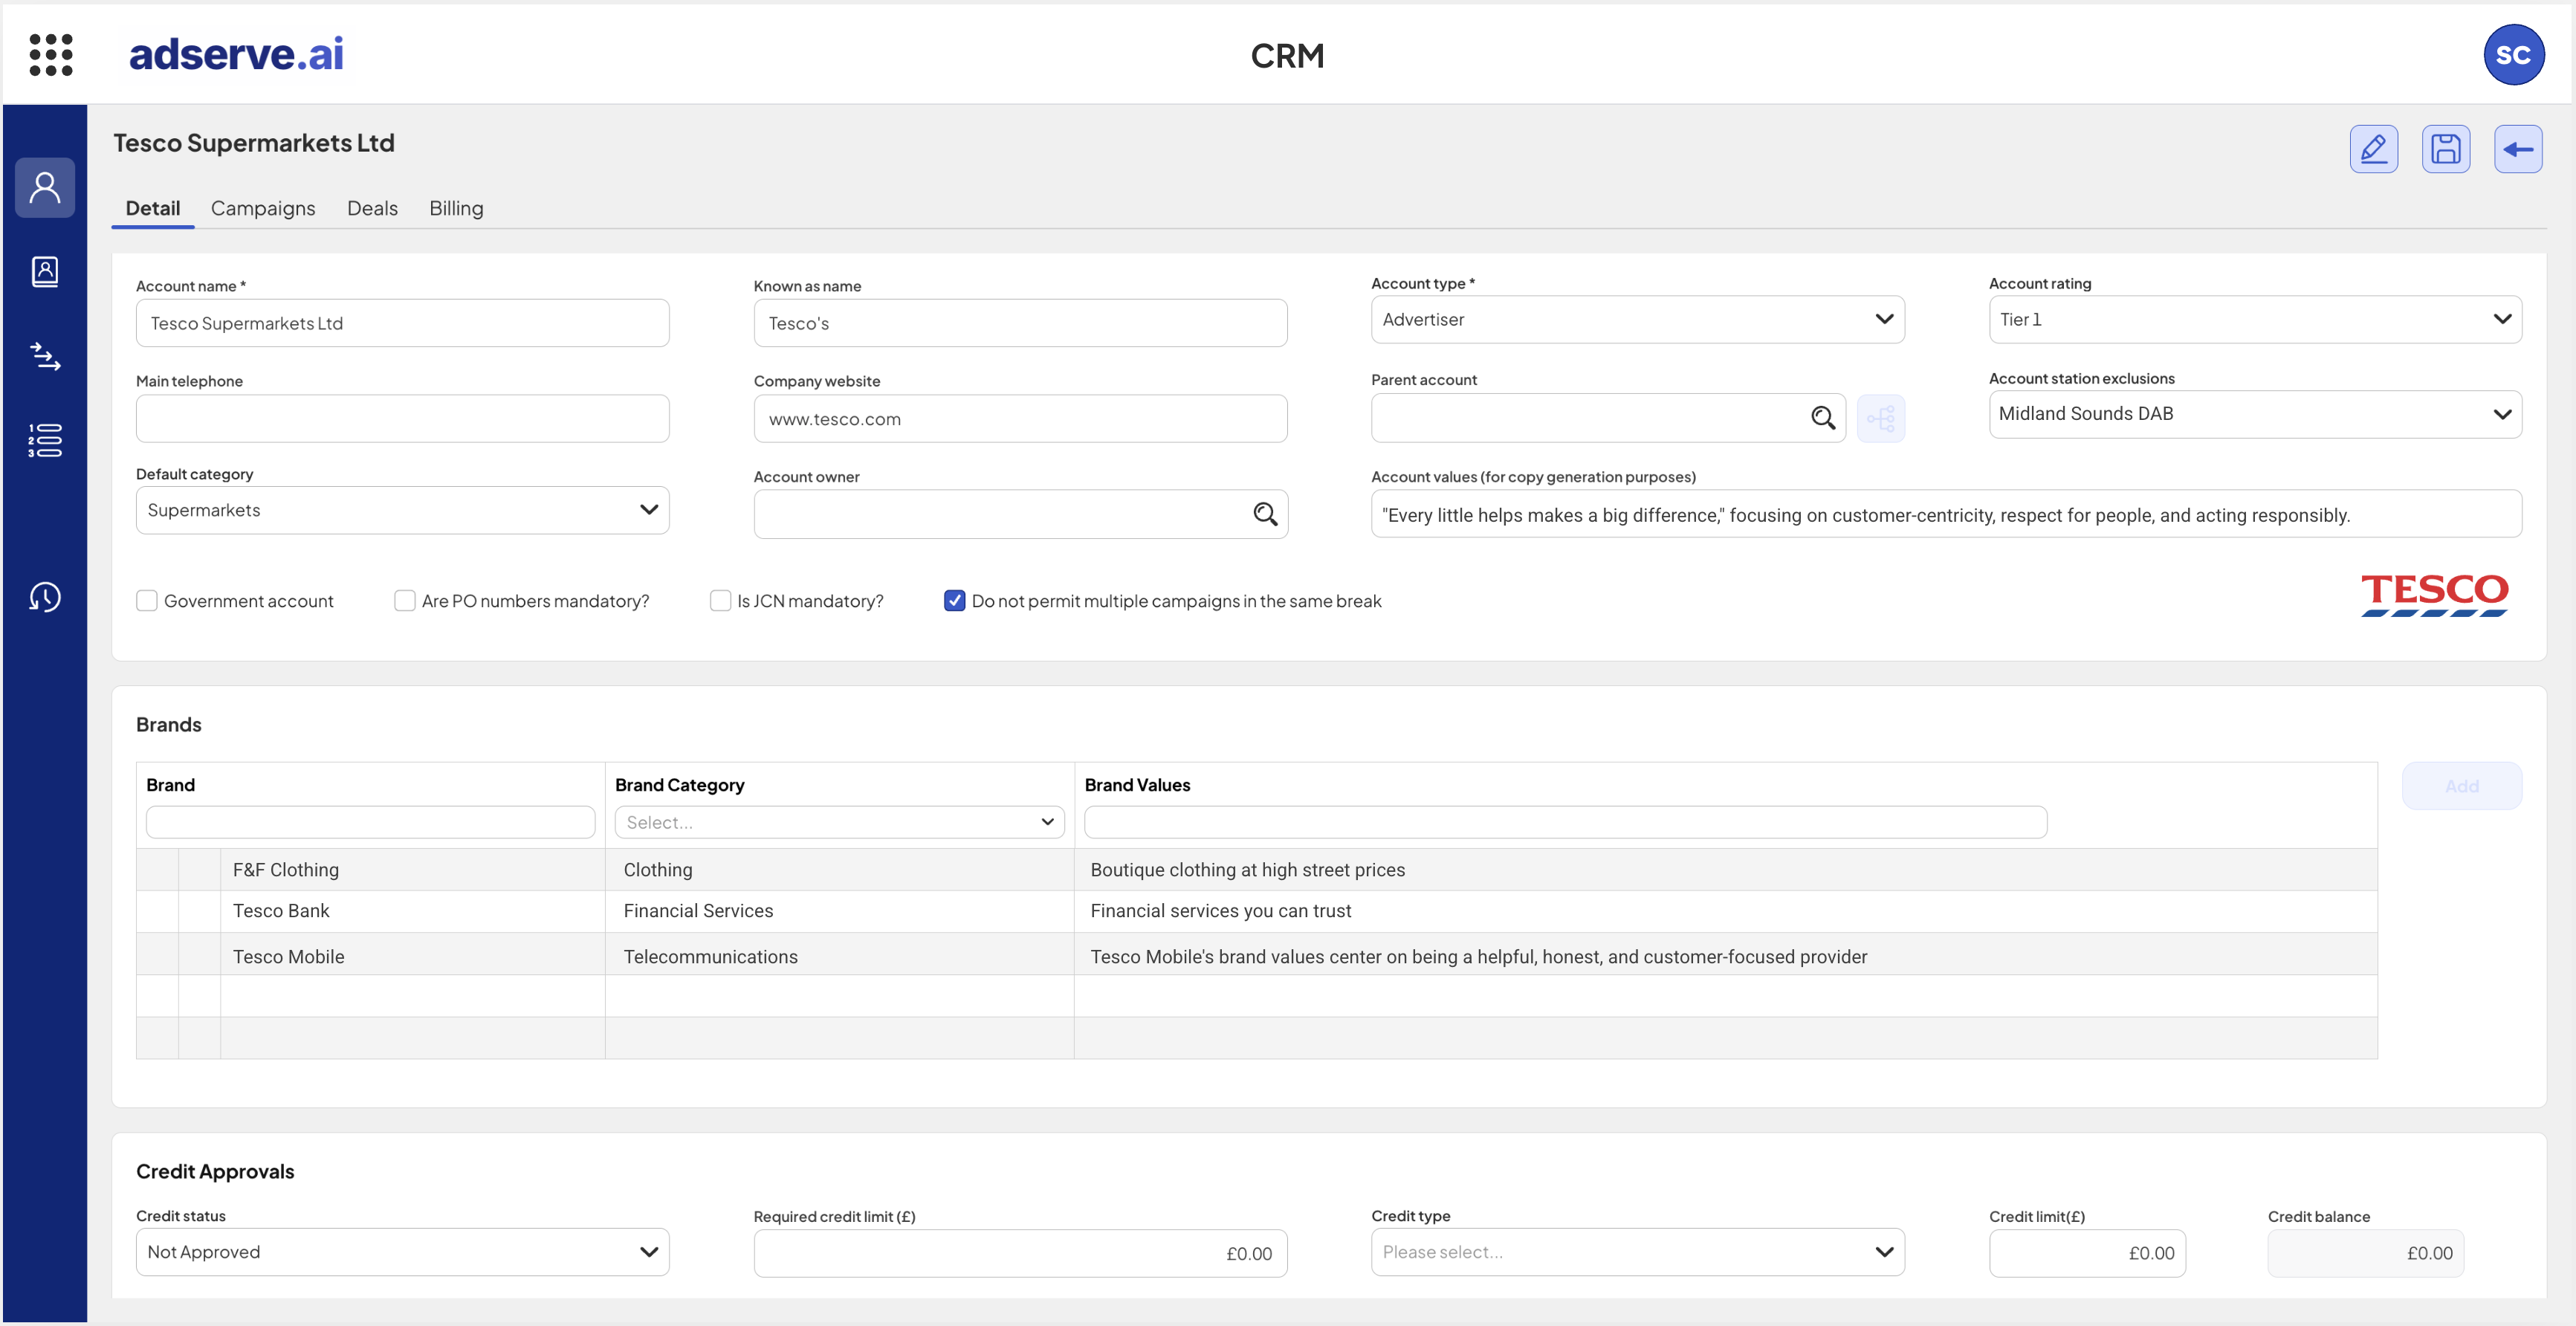Screen dimensions: 2576x1326
Task: Open the app launcher grid menu
Action: tap(50, 54)
